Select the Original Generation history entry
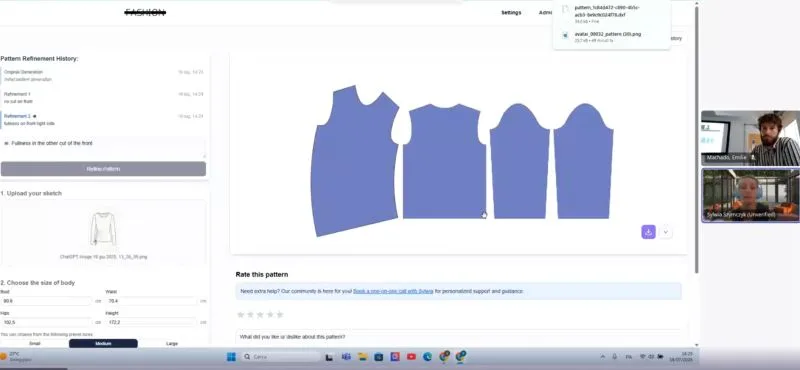This screenshot has width=800, height=370. coord(103,76)
